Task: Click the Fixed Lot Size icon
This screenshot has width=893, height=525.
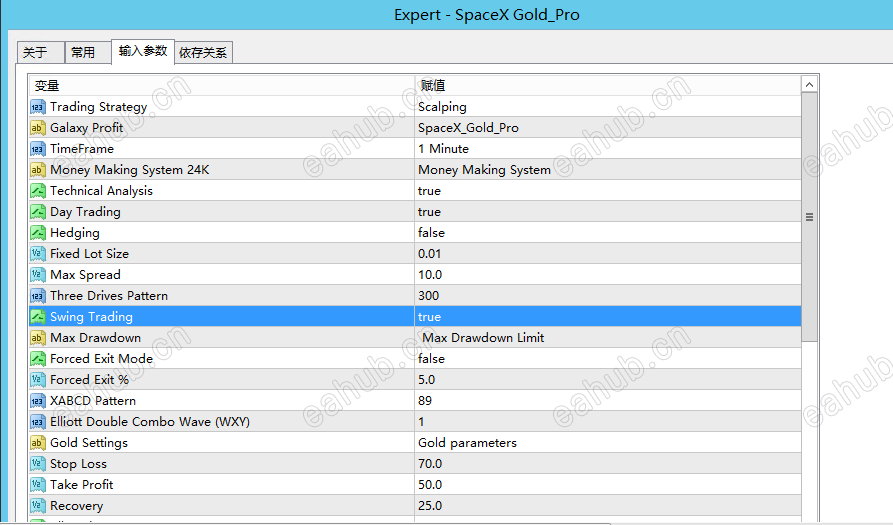Action: pyautogui.click(x=38, y=254)
